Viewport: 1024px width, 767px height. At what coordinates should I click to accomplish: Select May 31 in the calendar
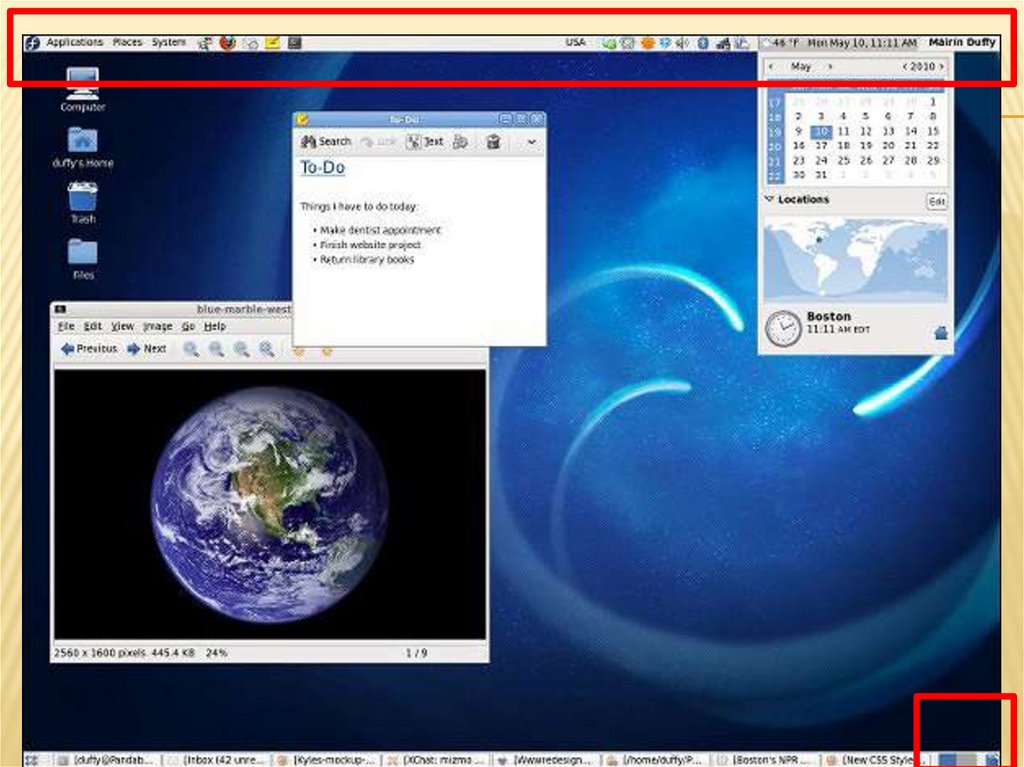click(x=821, y=175)
